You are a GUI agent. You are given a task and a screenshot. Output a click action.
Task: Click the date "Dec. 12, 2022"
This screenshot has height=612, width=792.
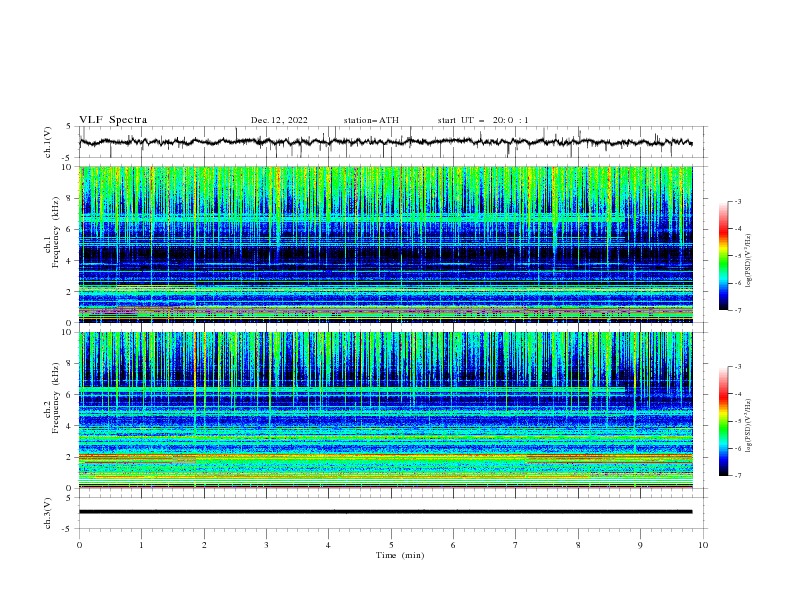pyautogui.click(x=279, y=120)
